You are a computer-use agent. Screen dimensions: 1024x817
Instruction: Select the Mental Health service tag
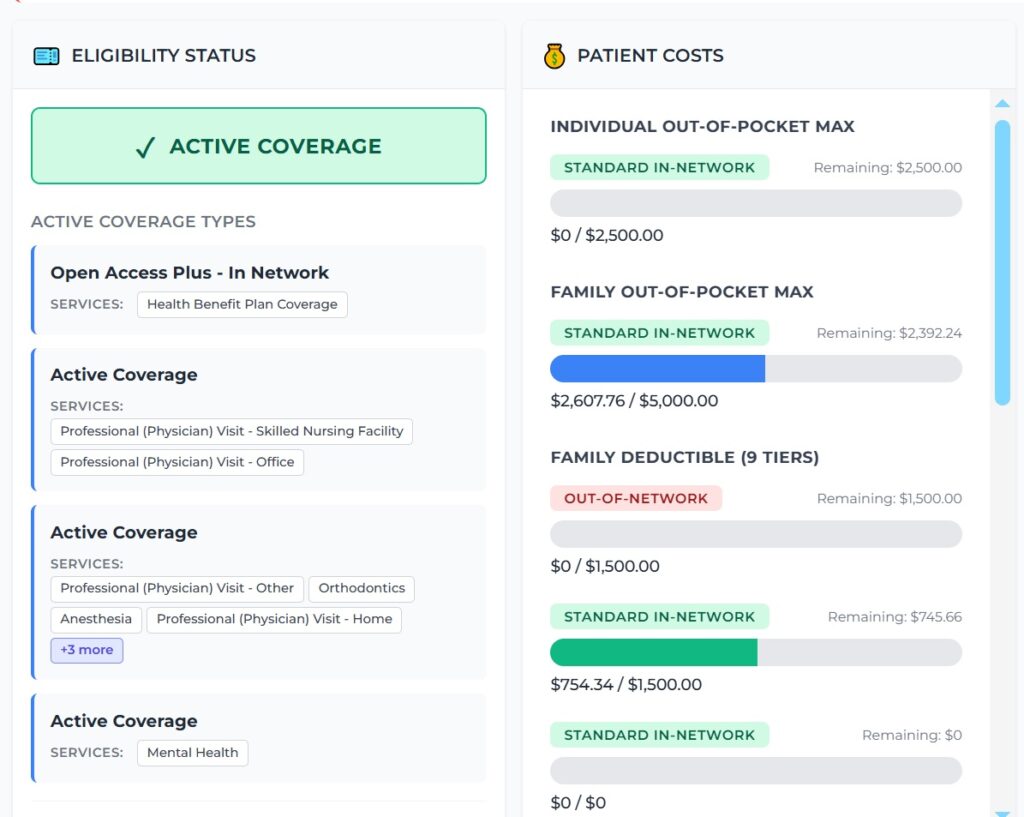(x=192, y=752)
